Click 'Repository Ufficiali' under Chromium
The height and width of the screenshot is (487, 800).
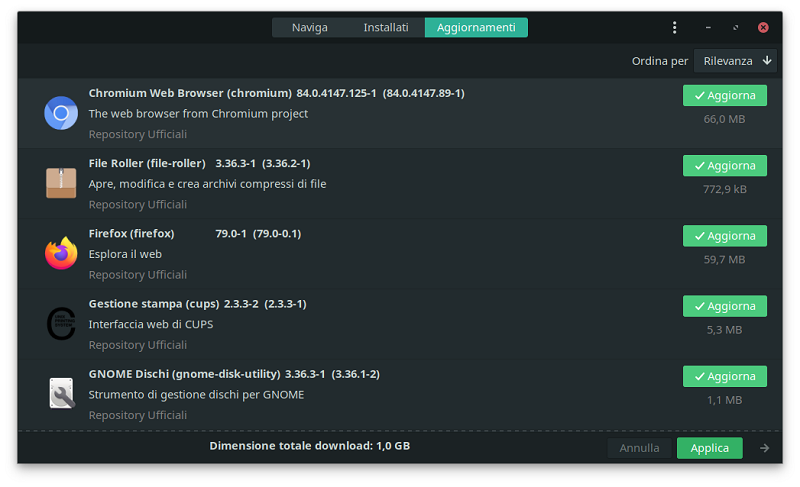coord(138,134)
